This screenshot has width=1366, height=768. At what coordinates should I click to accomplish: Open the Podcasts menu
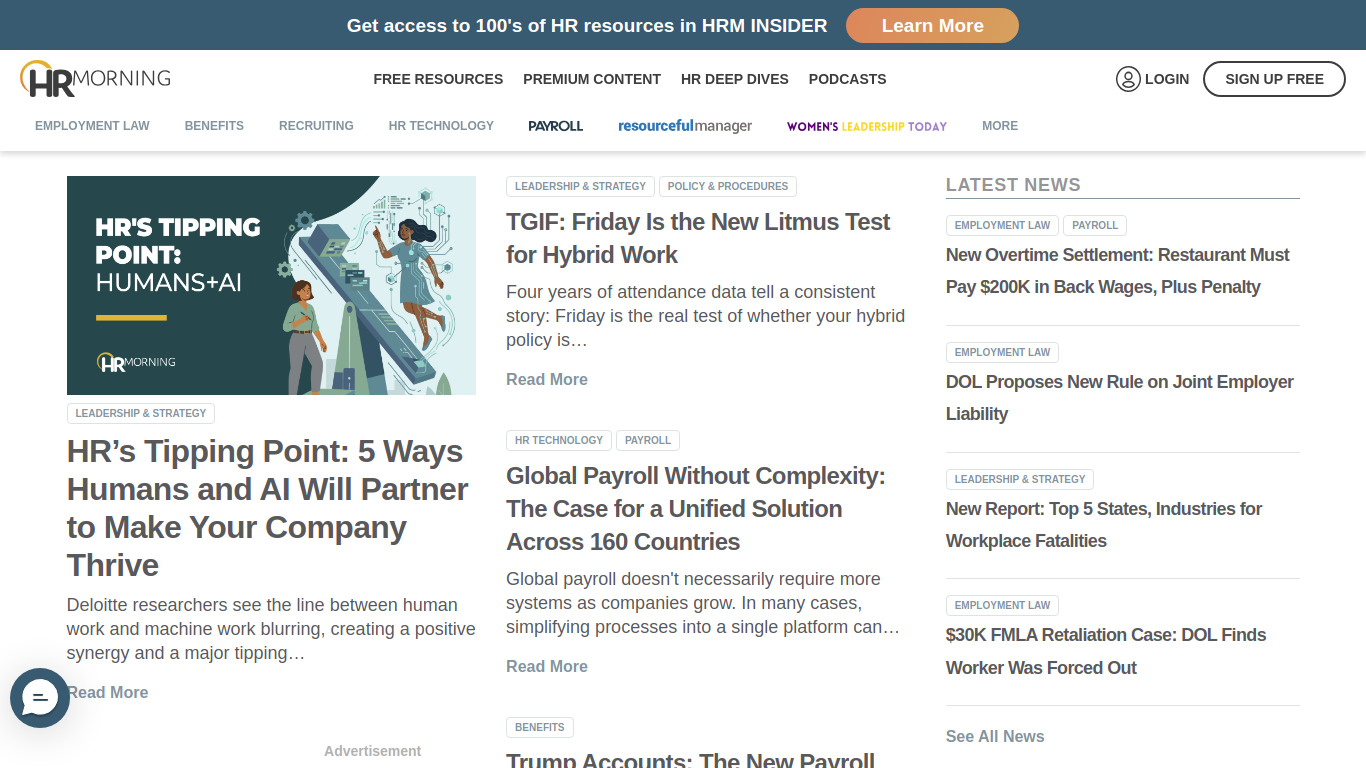(848, 79)
